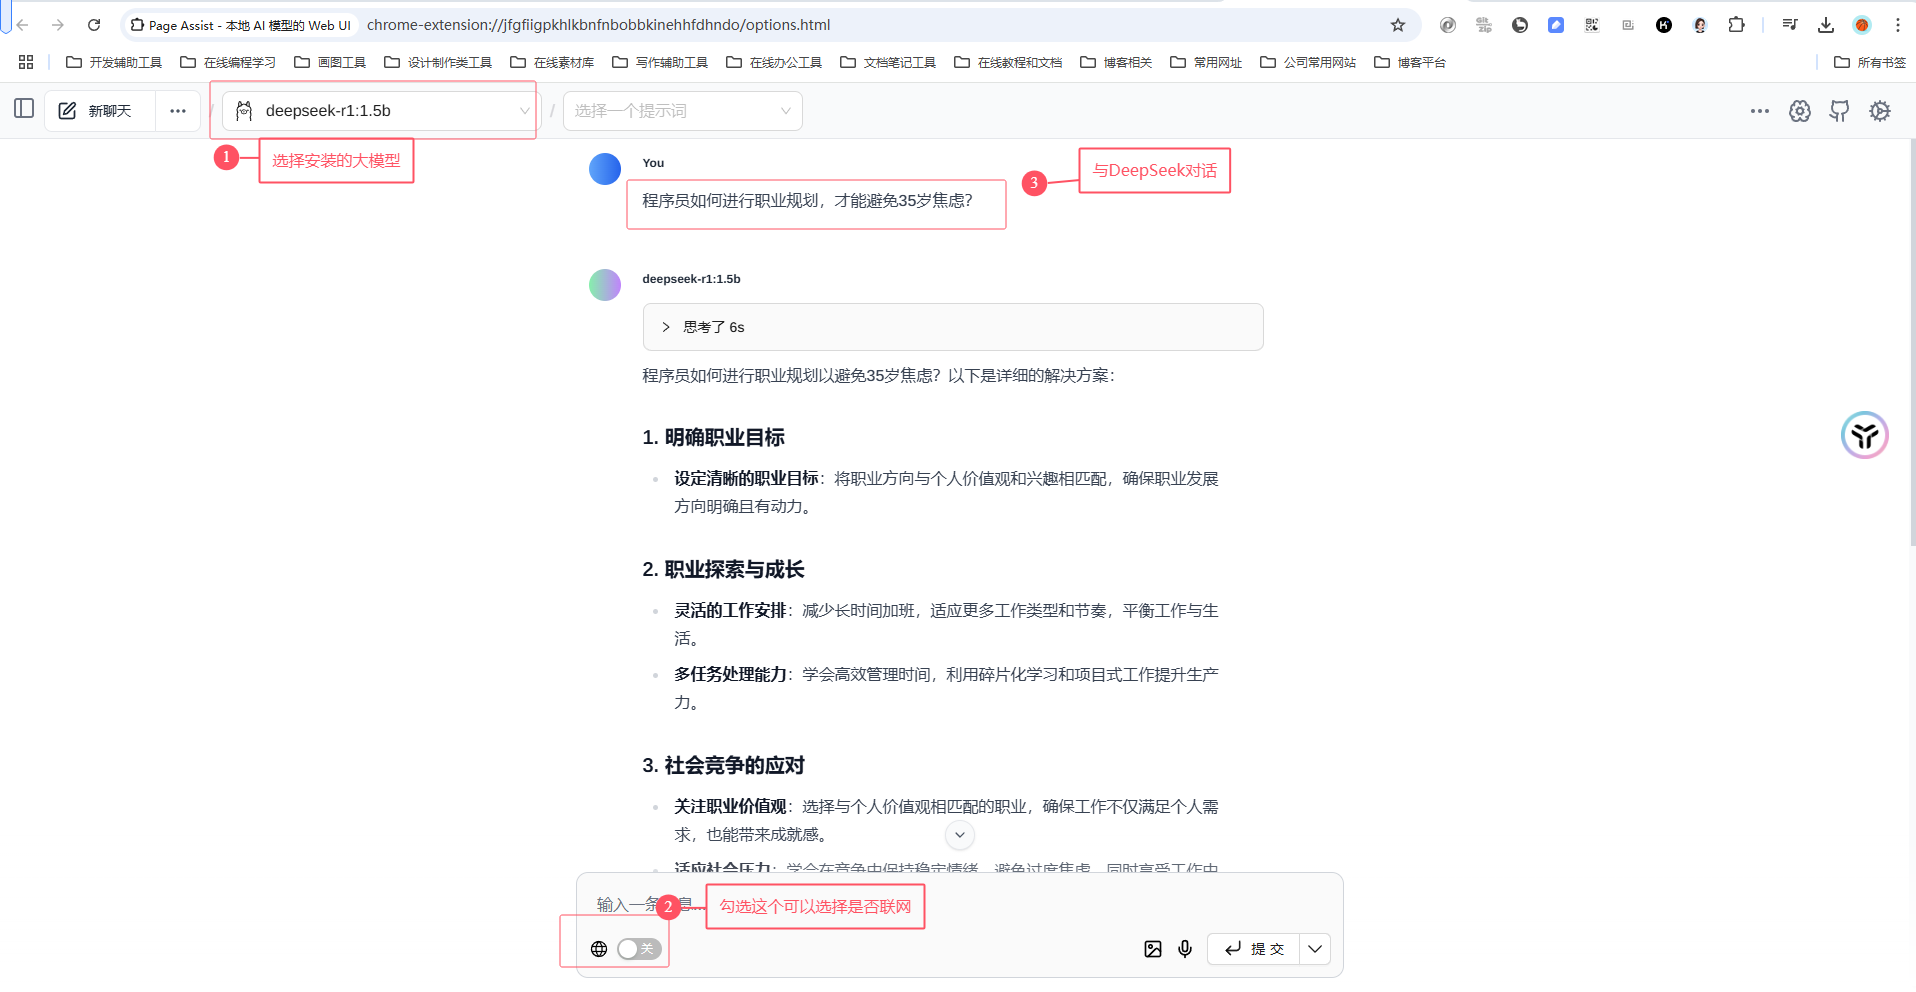Click the three-dot more options icon
Screen dimensions: 1916x992
pos(1759,110)
